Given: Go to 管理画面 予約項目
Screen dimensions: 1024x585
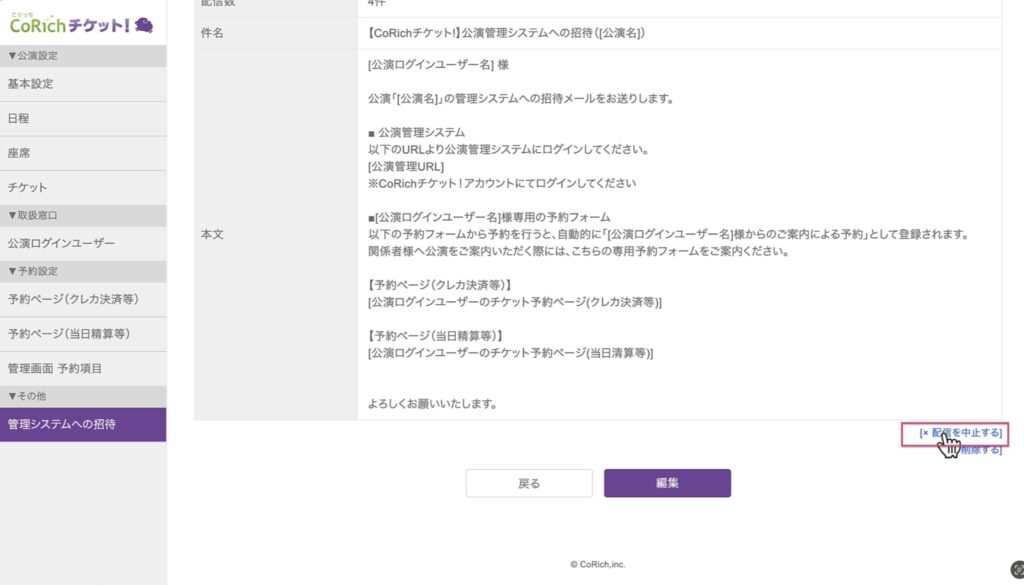Looking at the screenshot, I should click(x=55, y=369).
